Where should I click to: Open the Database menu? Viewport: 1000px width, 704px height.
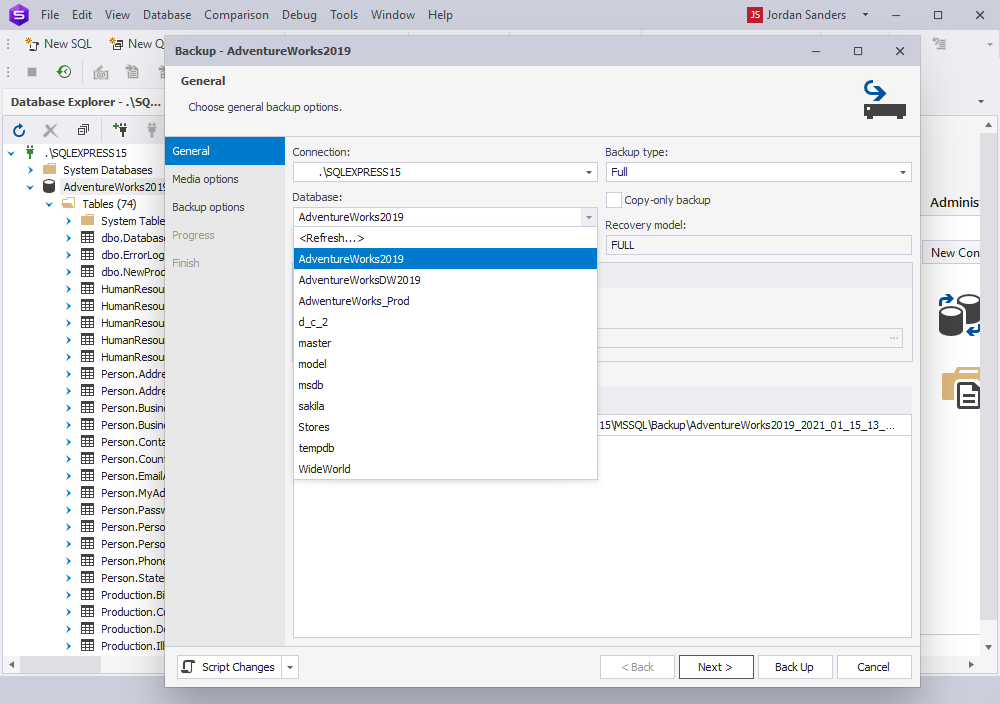click(x=166, y=15)
